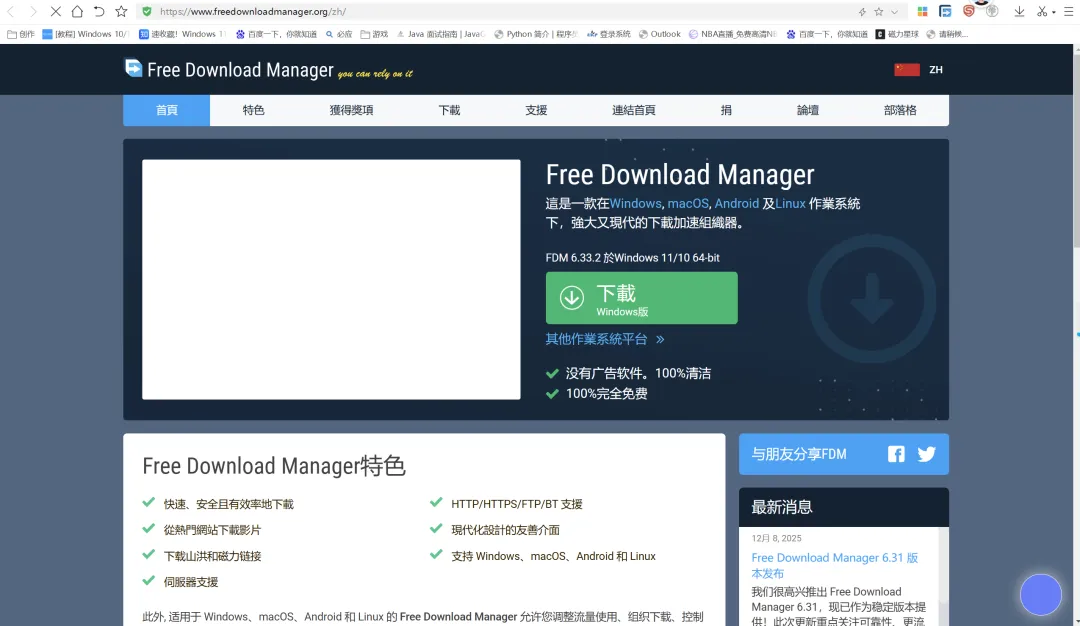1080x626 pixels.
Task: Select the 獲得獎項 navigation tab
Action: [351, 110]
